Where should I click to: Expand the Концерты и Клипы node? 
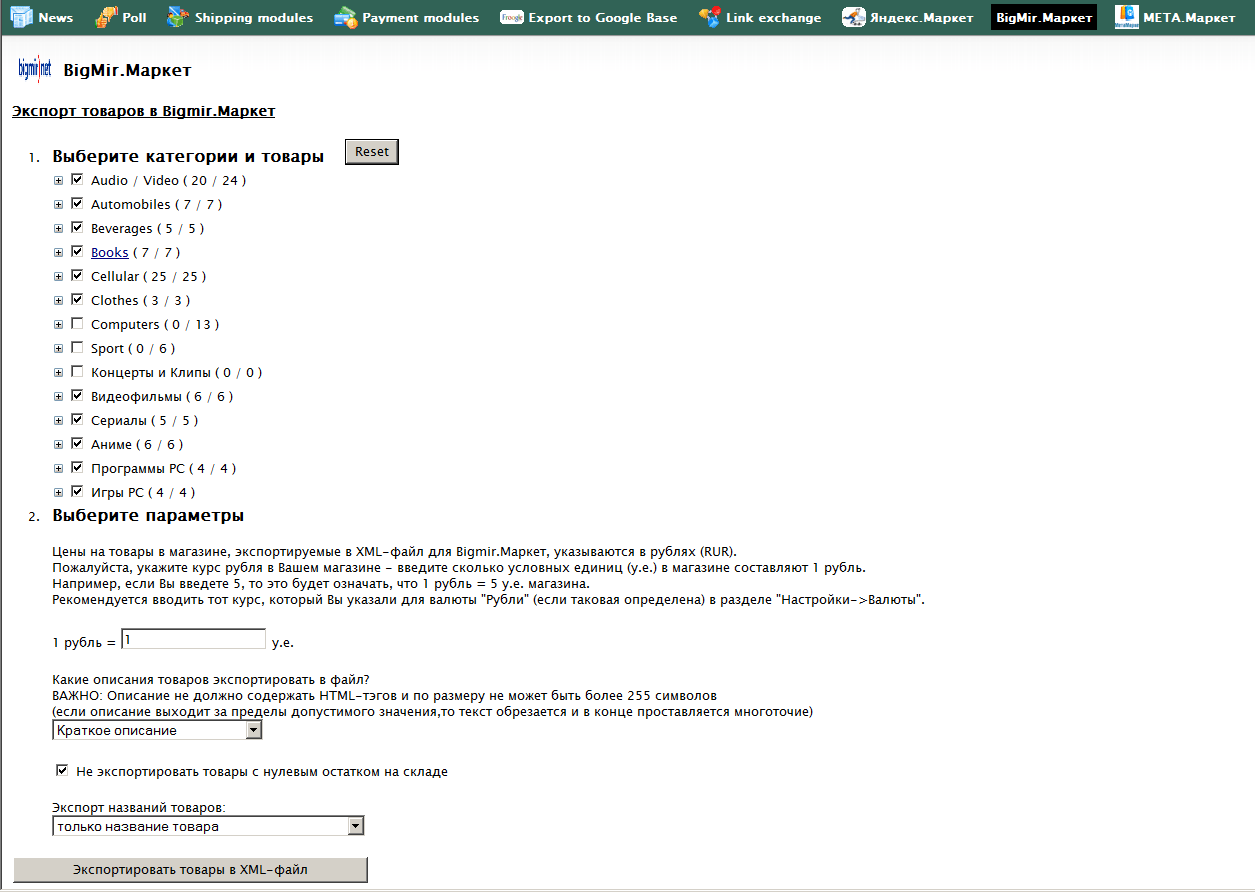click(x=58, y=373)
